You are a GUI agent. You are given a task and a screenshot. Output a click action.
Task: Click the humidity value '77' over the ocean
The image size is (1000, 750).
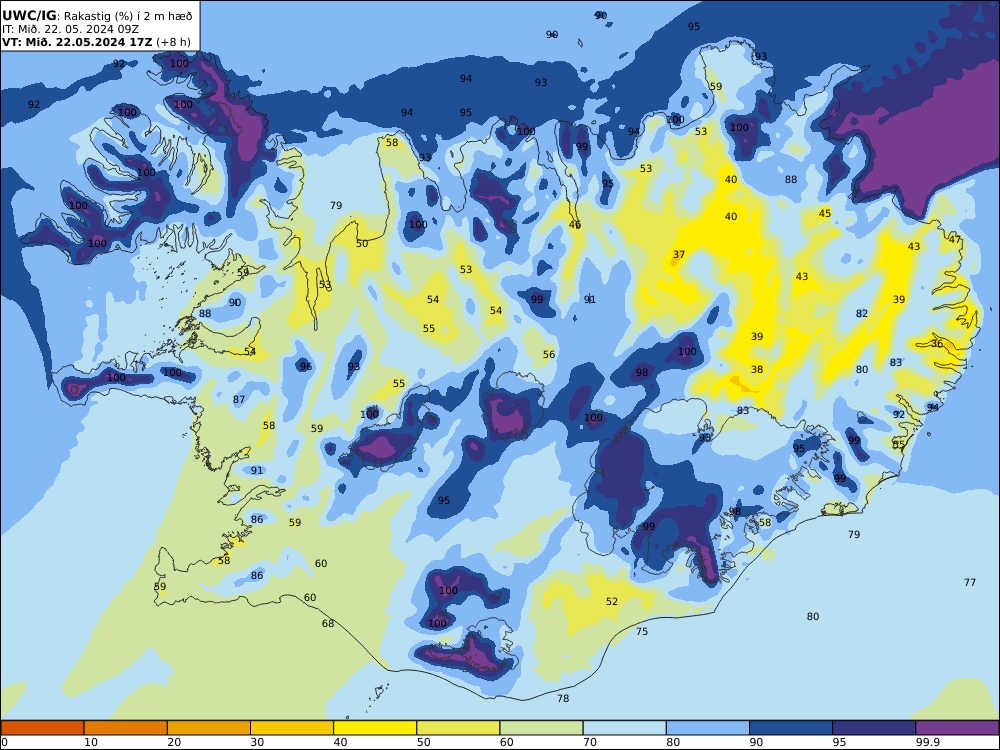tap(970, 582)
